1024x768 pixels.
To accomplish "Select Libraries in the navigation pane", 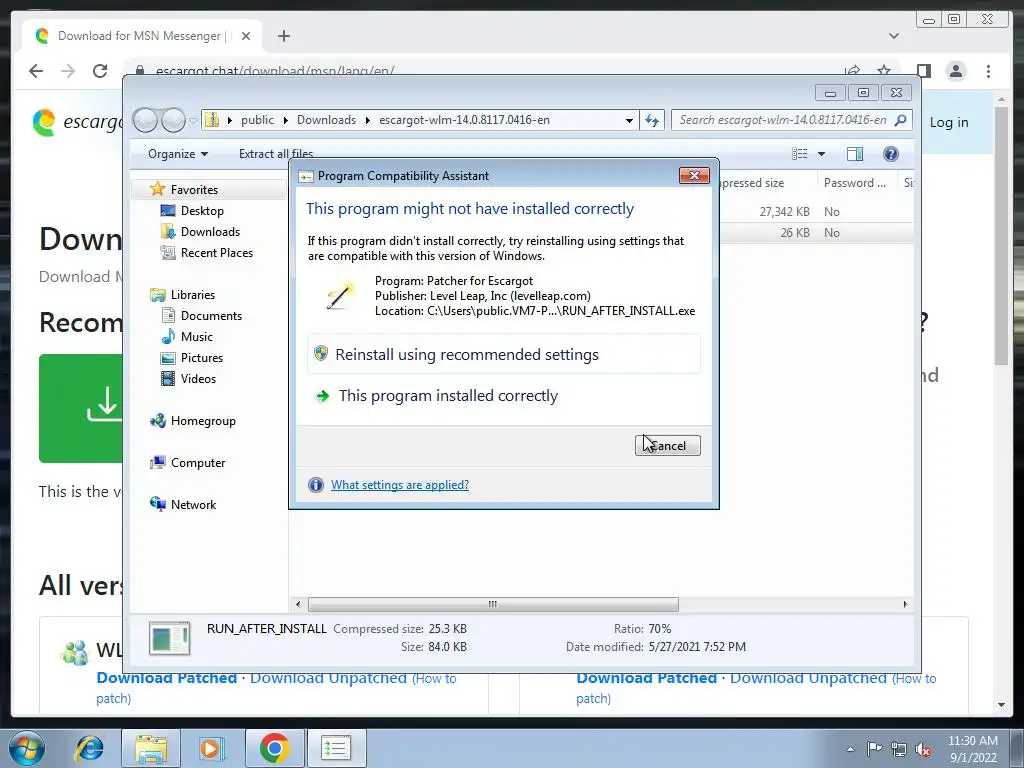I will pos(193,295).
